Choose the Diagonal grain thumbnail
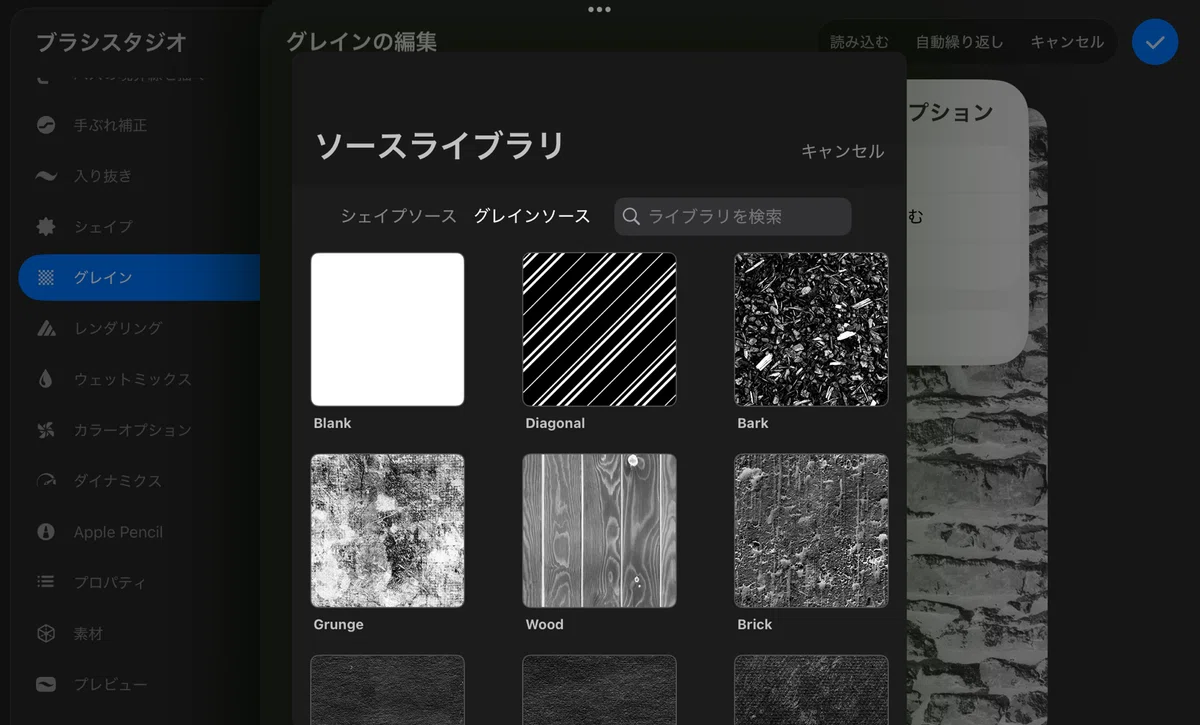The image size is (1200, 725). pyautogui.click(x=599, y=329)
